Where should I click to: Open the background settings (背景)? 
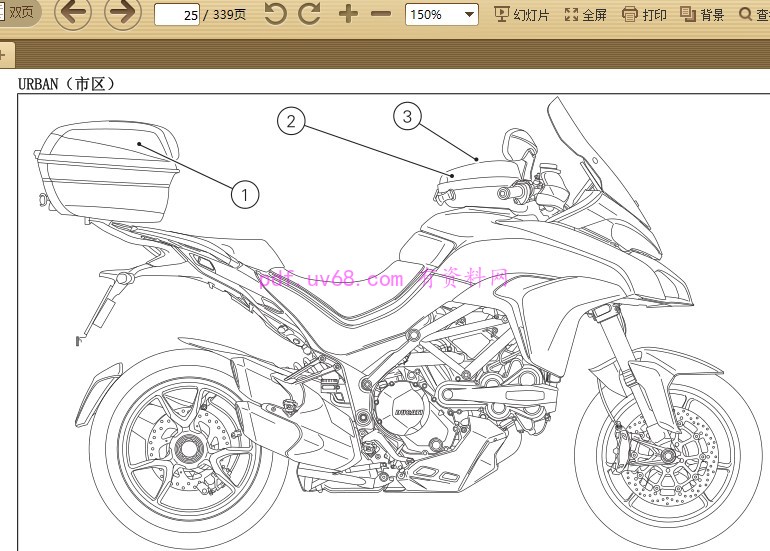703,14
